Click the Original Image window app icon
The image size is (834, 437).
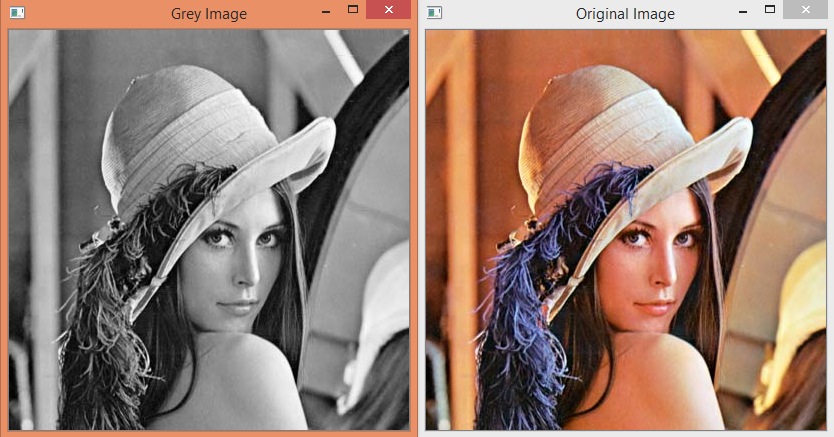click(x=435, y=12)
